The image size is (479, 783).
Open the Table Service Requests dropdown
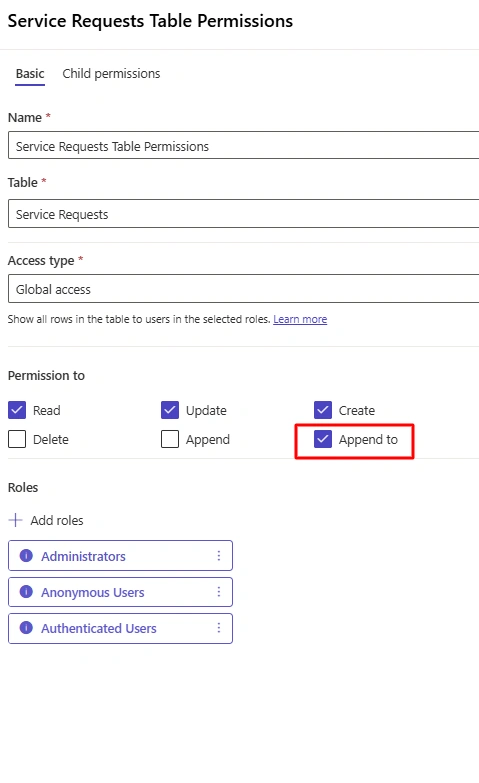click(244, 214)
